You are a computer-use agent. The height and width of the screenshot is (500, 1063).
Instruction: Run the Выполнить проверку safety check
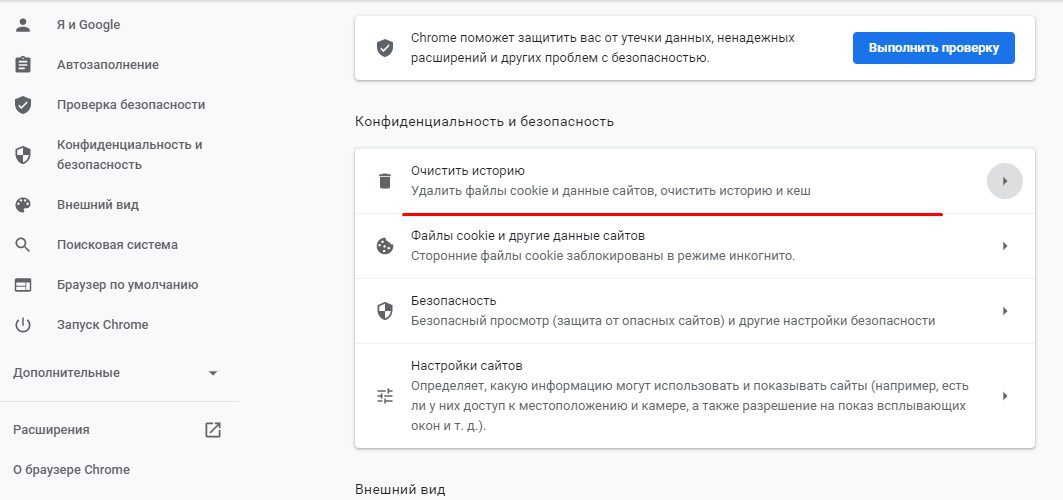pyautogui.click(x=934, y=48)
